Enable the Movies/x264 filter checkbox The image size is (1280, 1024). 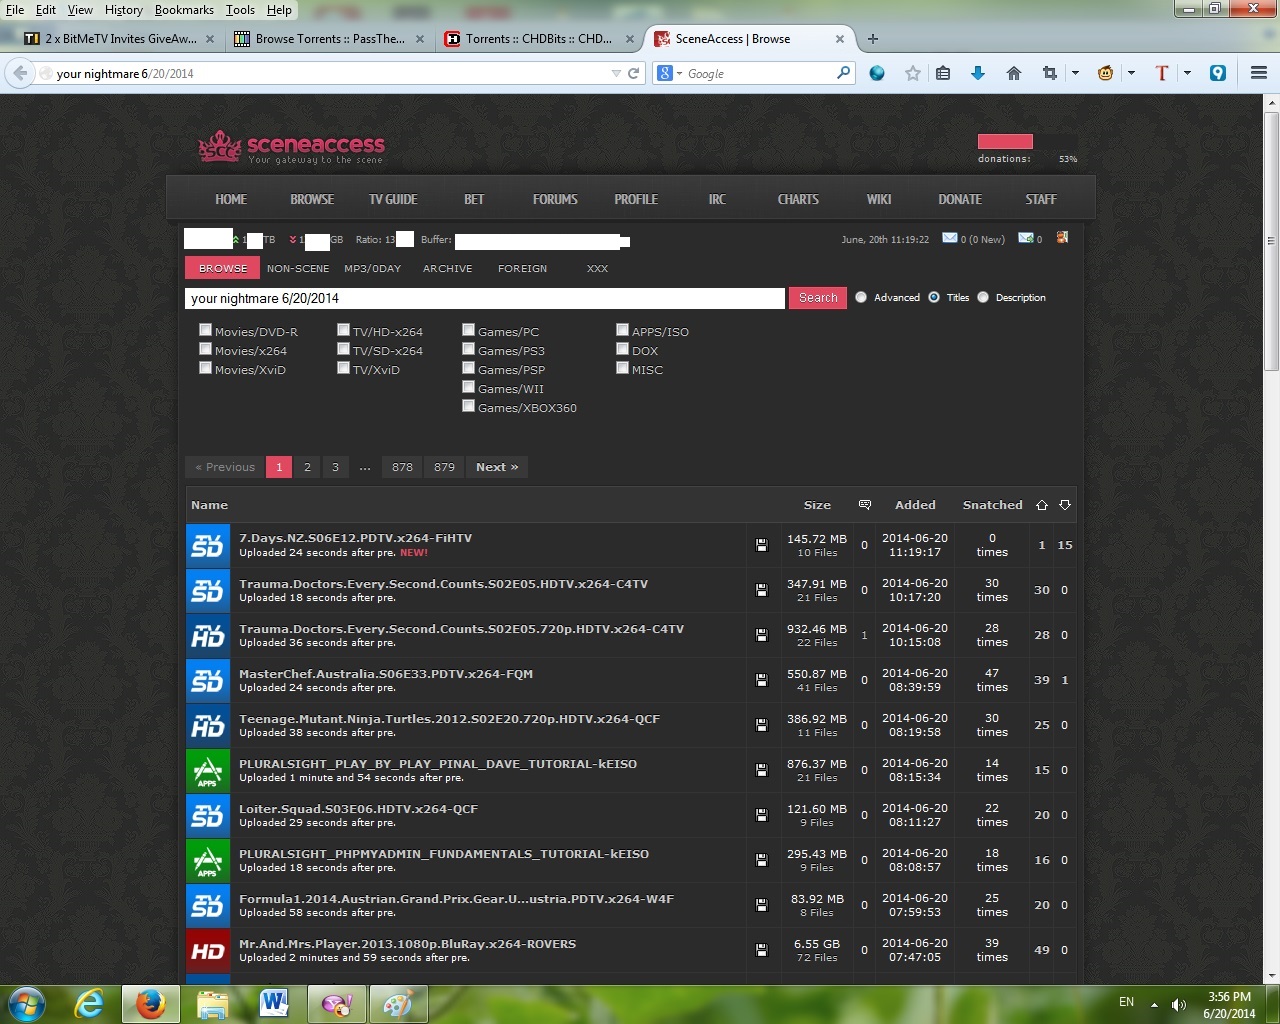click(x=205, y=349)
